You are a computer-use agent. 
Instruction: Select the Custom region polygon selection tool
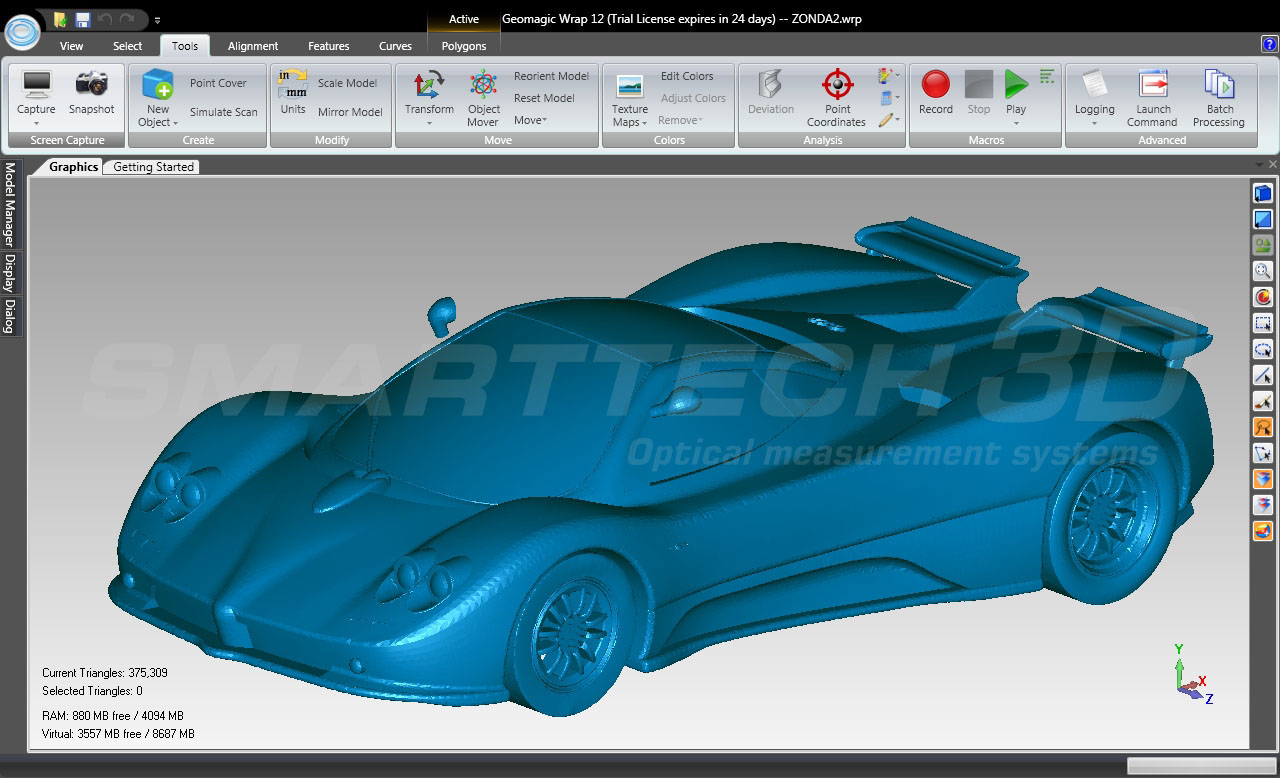(x=1263, y=453)
